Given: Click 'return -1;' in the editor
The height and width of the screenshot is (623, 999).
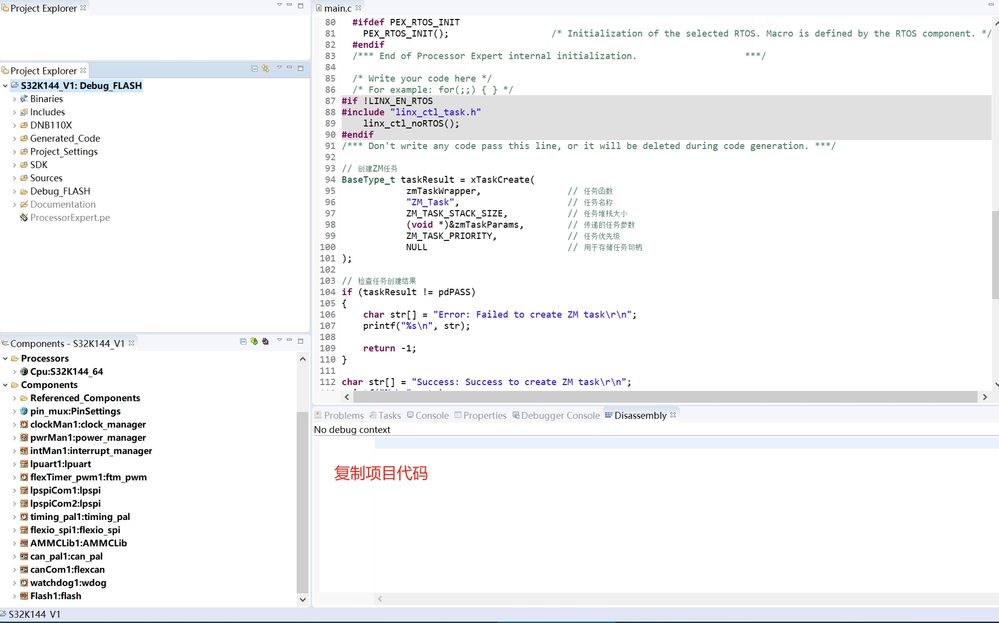Looking at the screenshot, I should pos(389,348).
